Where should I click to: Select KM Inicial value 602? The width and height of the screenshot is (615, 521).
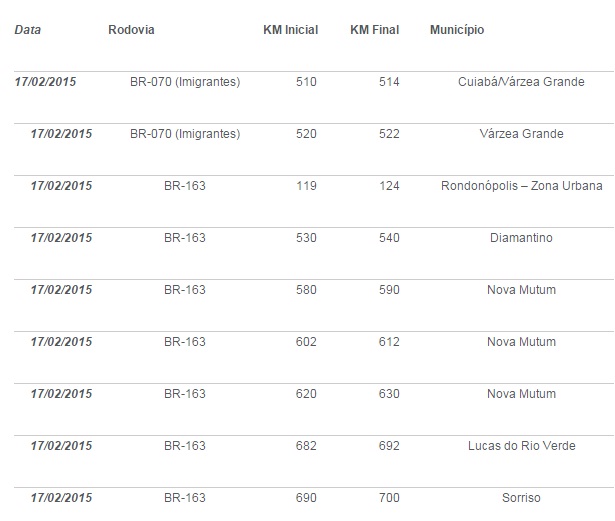coord(306,342)
